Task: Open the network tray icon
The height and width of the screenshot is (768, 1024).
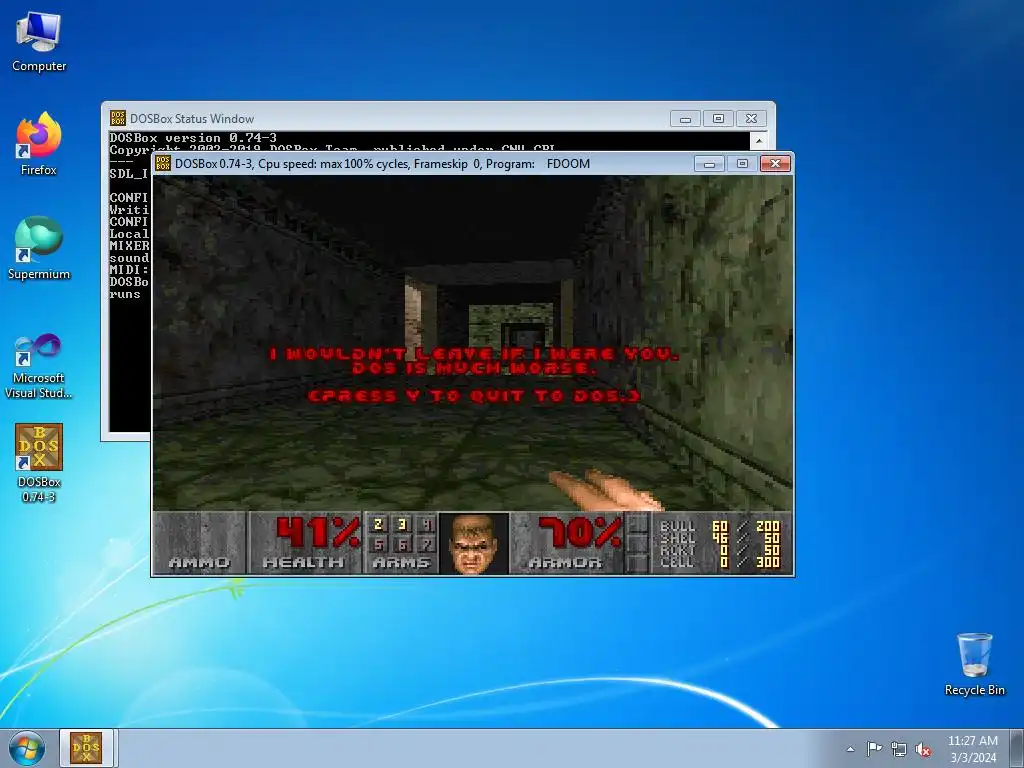Action: click(899, 749)
